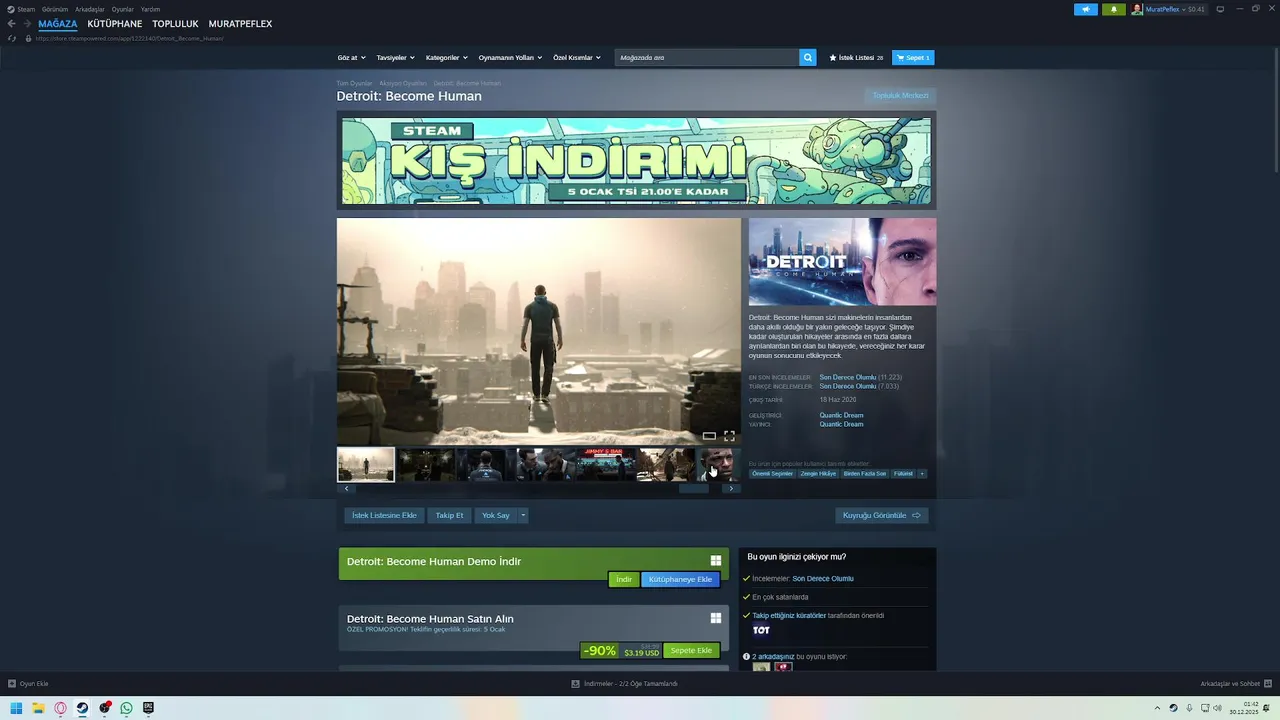
Task: Open the MURATPEFLEX profile tab
Action: tap(240, 24)
